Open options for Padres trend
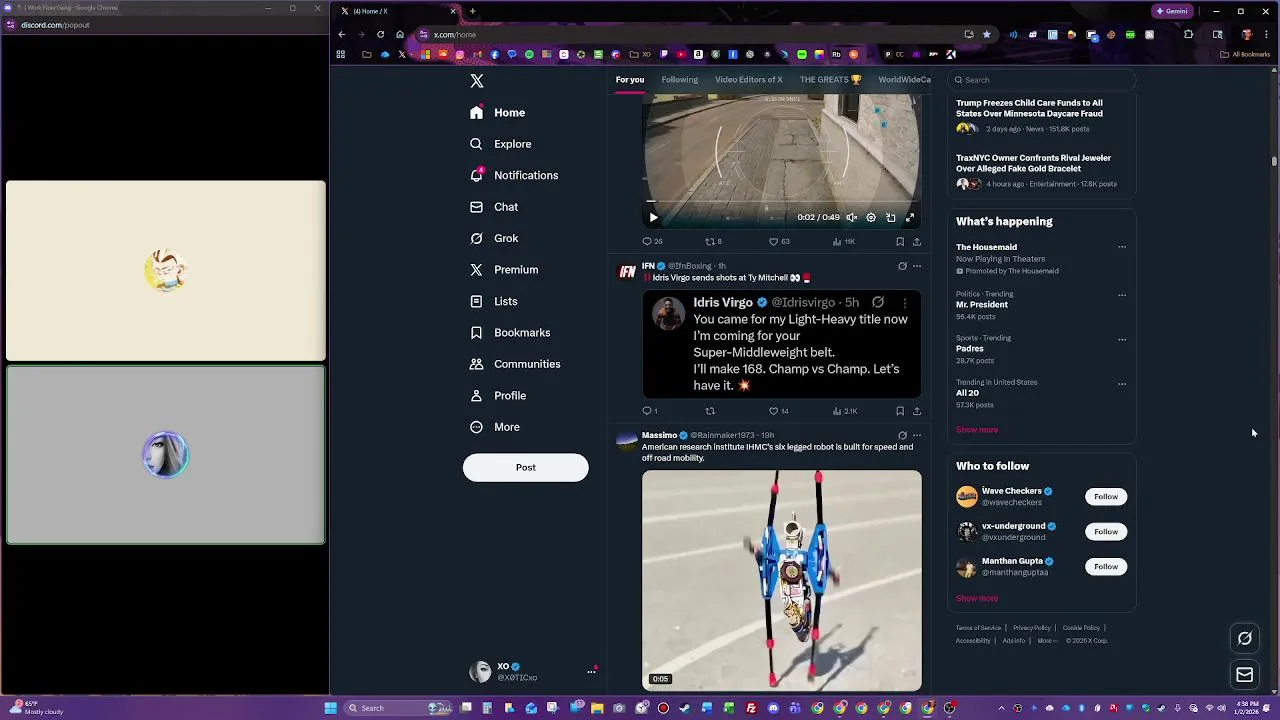1280x720 pixels. [x=1122, y=339]
